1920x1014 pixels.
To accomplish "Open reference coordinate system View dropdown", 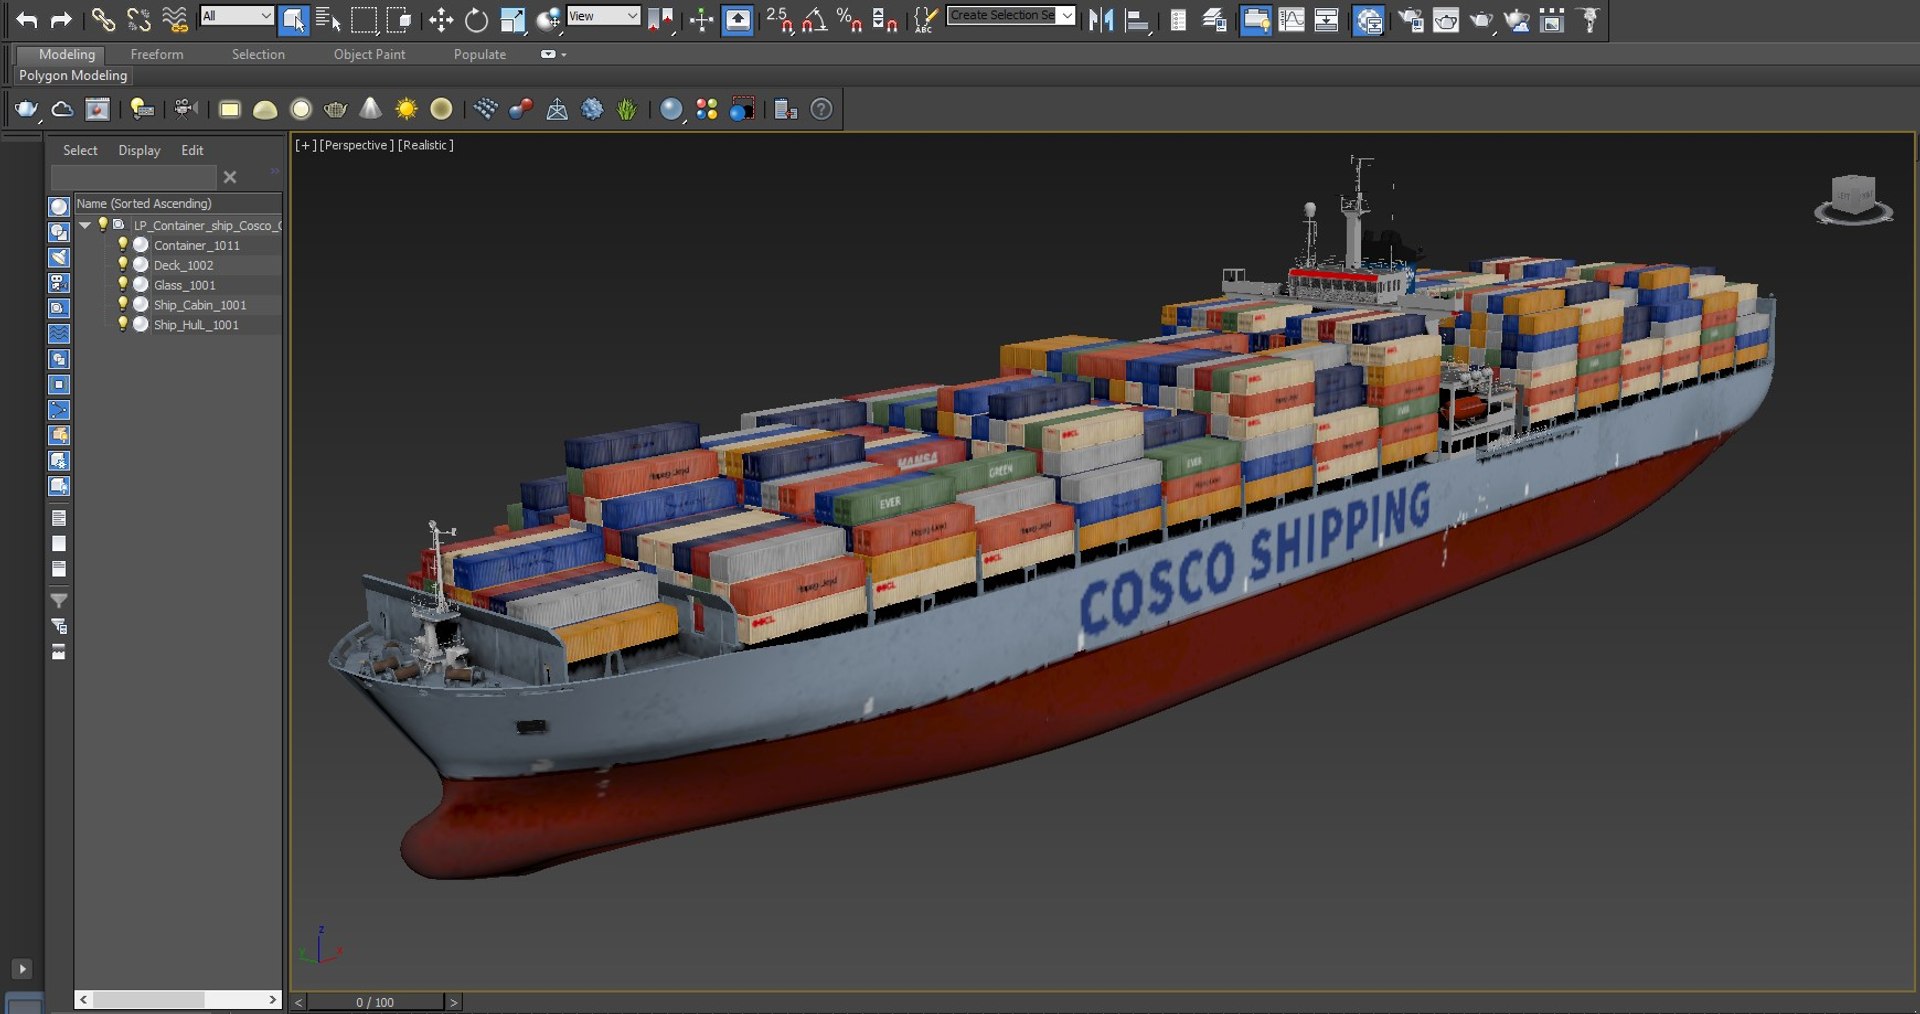I will (603, 16).
